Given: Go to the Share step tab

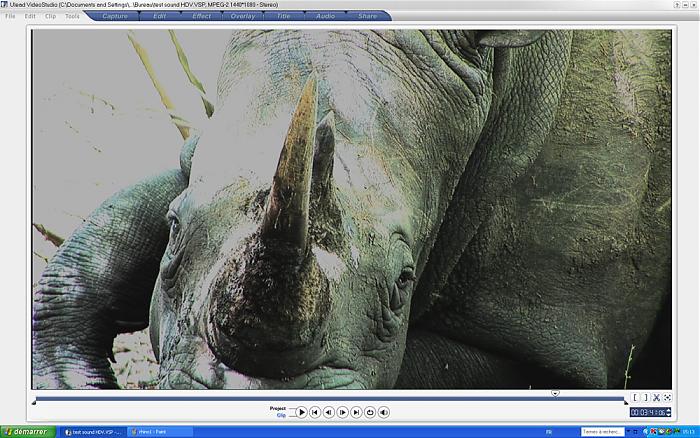Looking at the screenshot, I should point(367,16).
